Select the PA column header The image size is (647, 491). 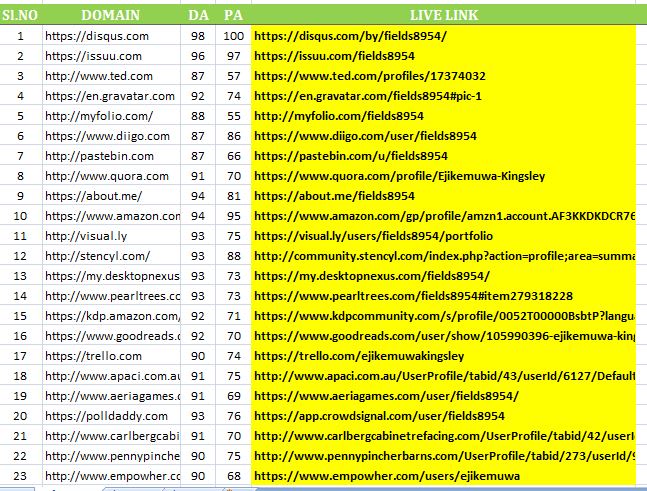(233, 15)
